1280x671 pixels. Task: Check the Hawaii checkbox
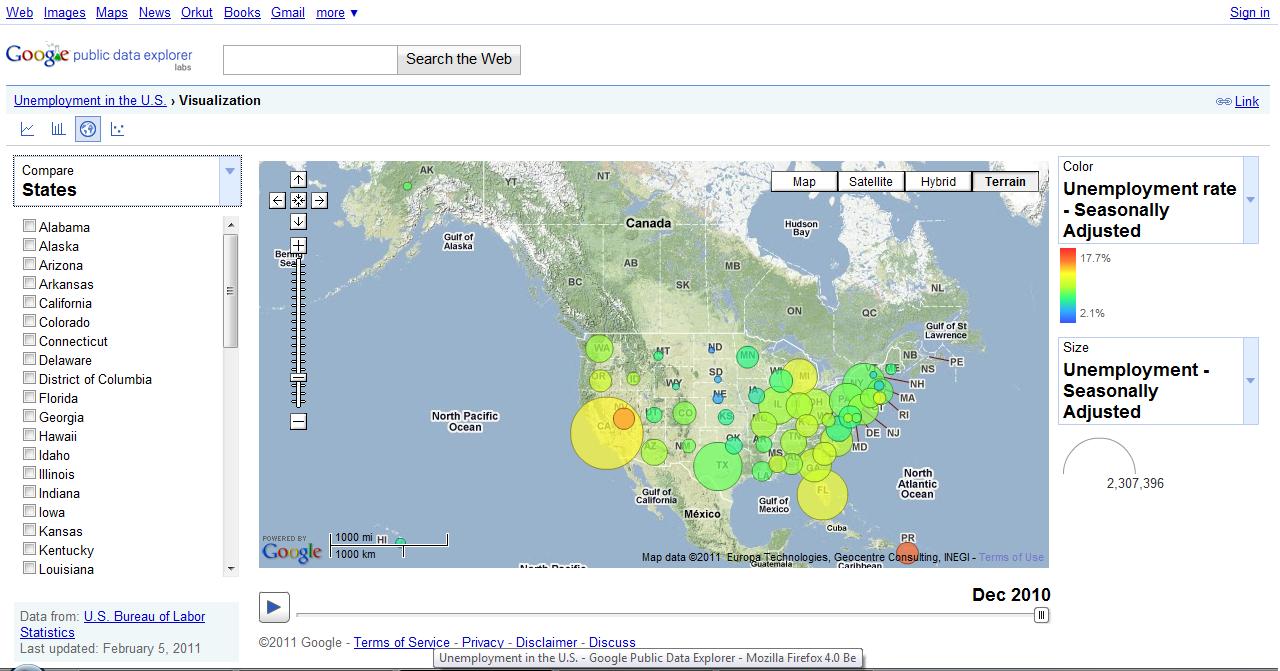(x=30, y=435)
